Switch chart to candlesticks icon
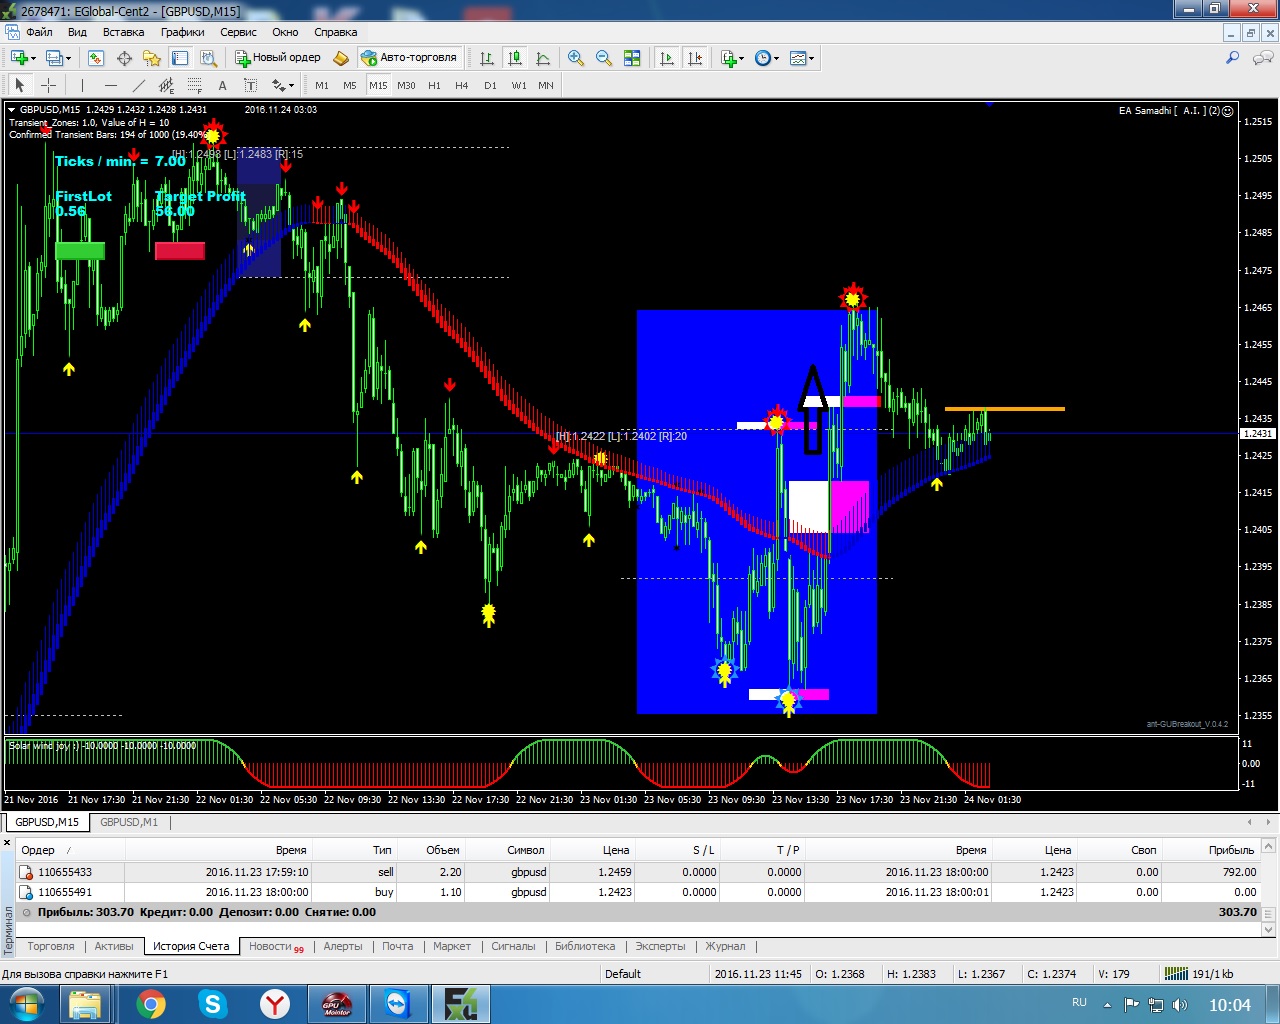This screenshot has height=1024, width=1280. (x=515, y=58)
